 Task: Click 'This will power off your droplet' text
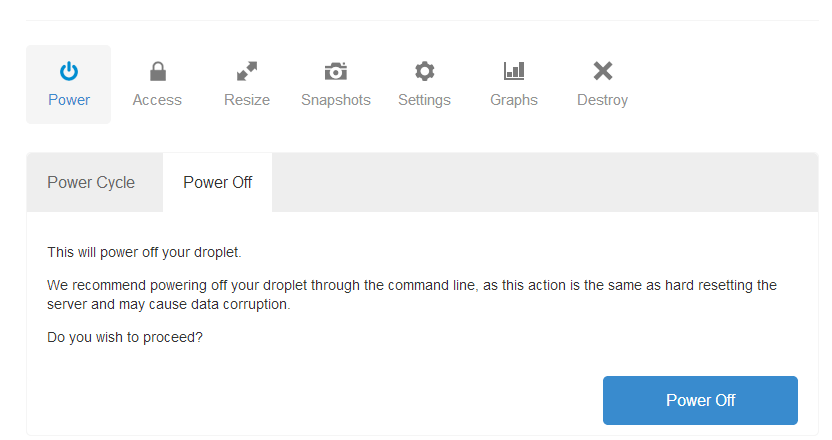point(144,252)
